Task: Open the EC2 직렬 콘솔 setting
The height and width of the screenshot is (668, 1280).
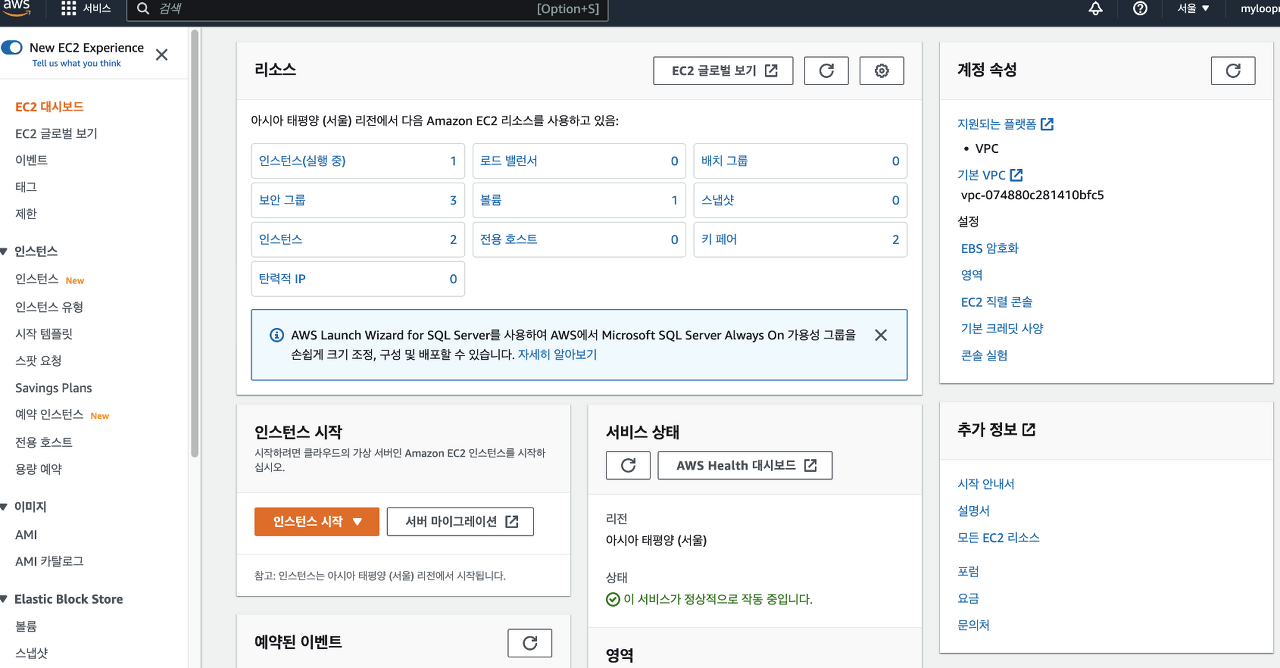Action: pyautogui.click(x=997, y=302)
